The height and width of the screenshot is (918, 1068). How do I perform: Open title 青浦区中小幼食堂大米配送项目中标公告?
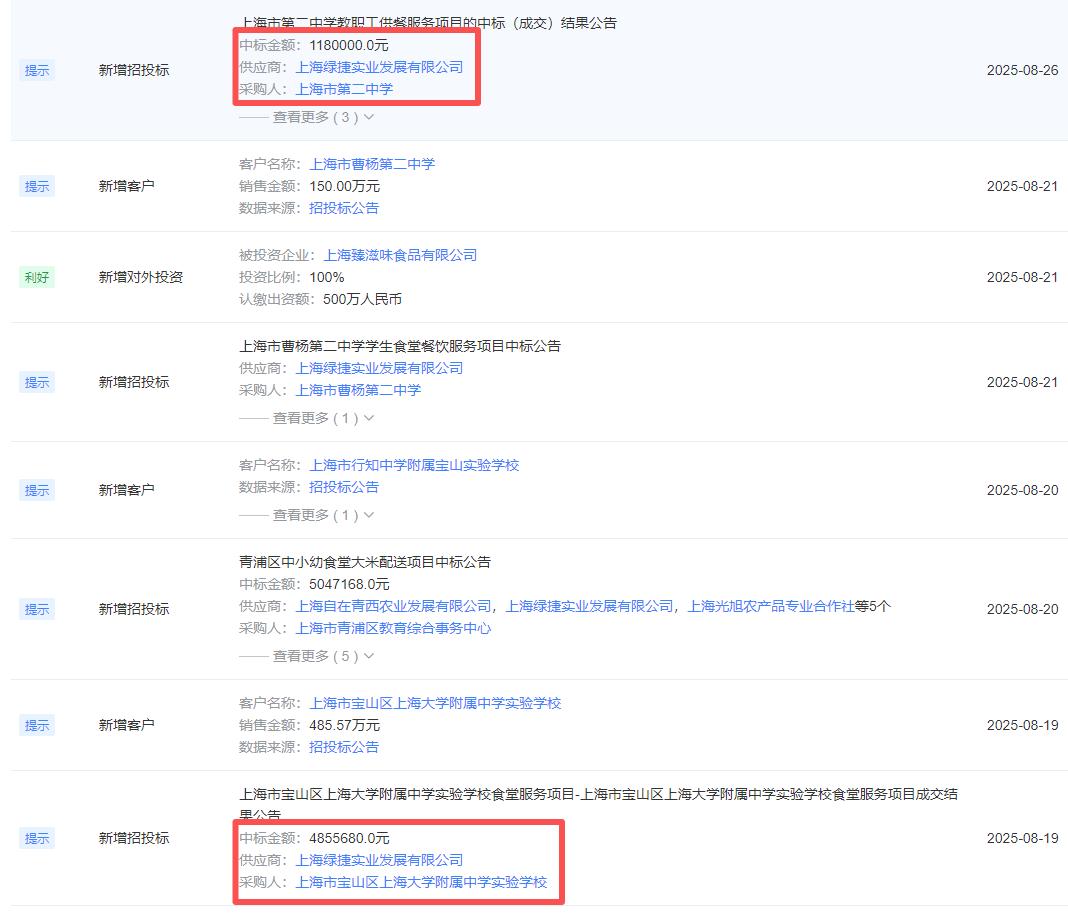coord(365,562)
